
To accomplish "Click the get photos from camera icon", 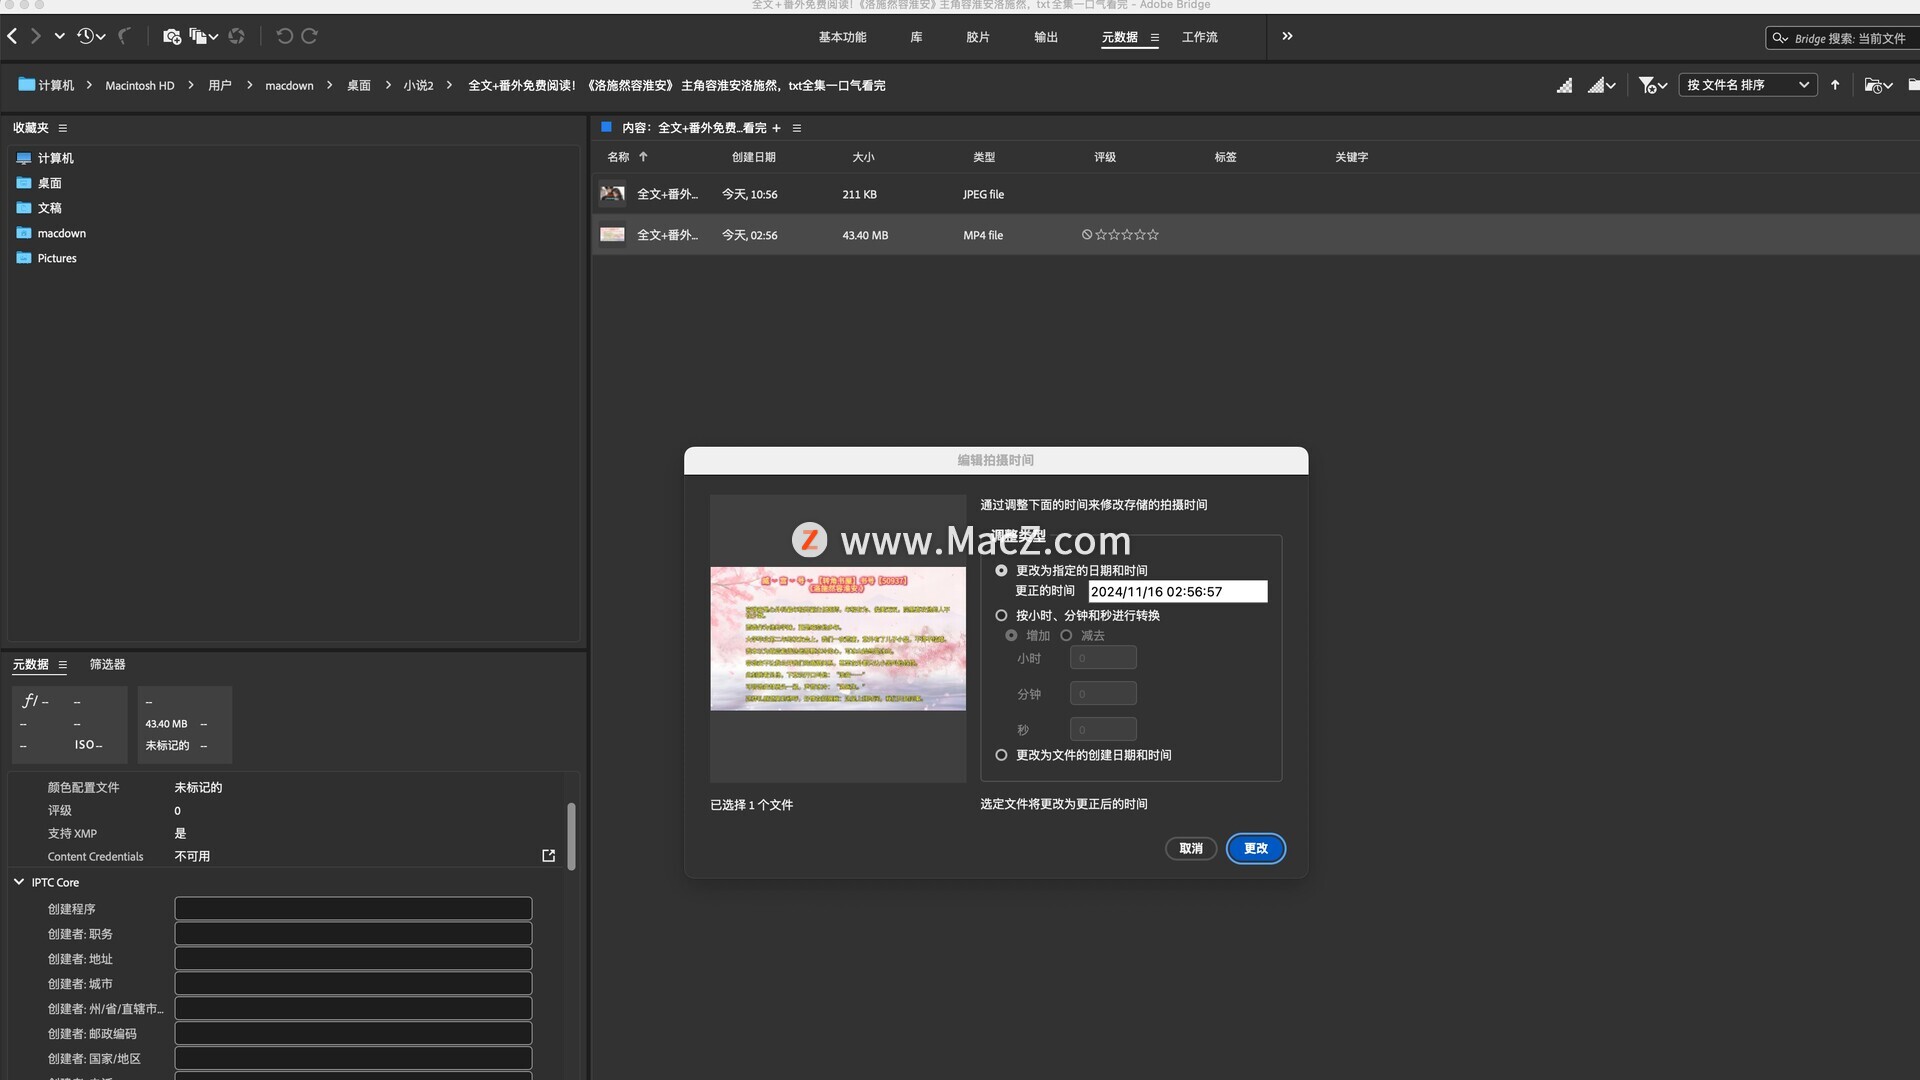I will (172, 36).
